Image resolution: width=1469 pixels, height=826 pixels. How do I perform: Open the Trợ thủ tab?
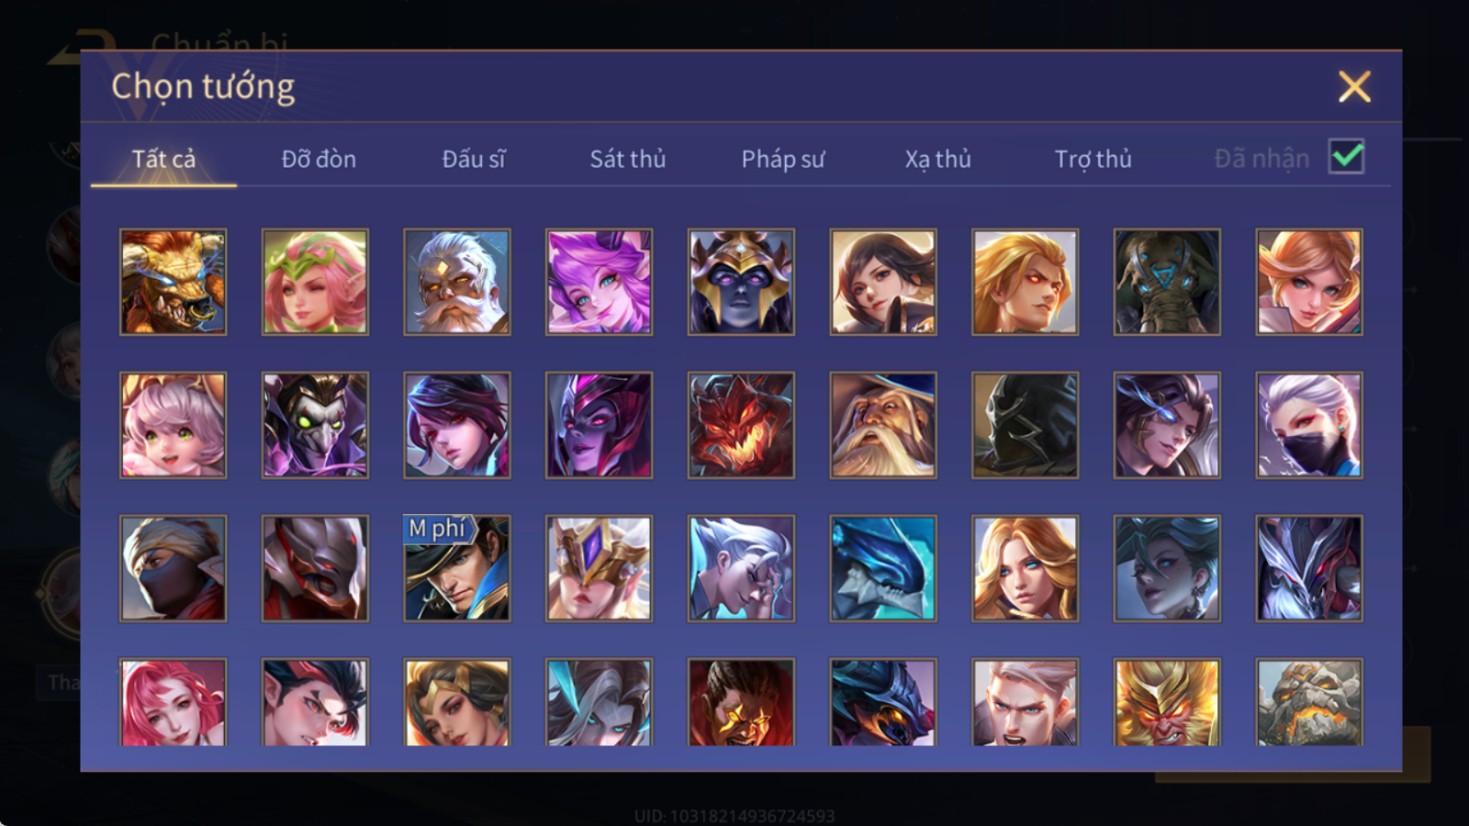coord(1092,159)
